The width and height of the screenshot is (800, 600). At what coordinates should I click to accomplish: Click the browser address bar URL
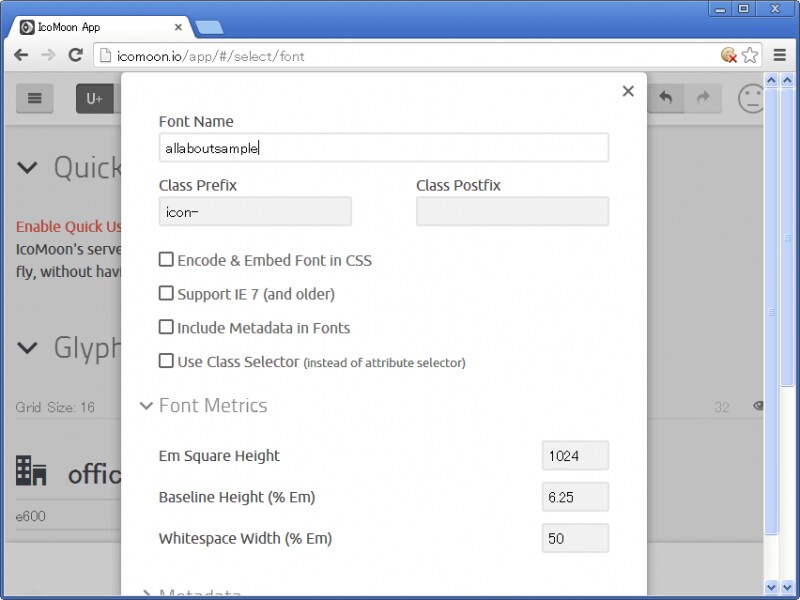pos(210,56)
